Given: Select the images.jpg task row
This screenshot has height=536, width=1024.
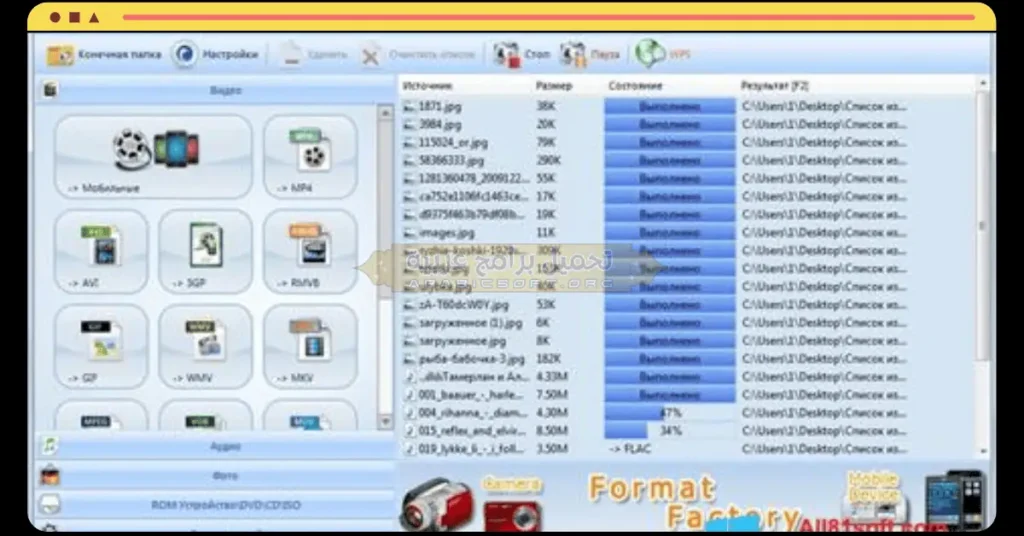Looking at the screenshot, I should pos(687,232).
